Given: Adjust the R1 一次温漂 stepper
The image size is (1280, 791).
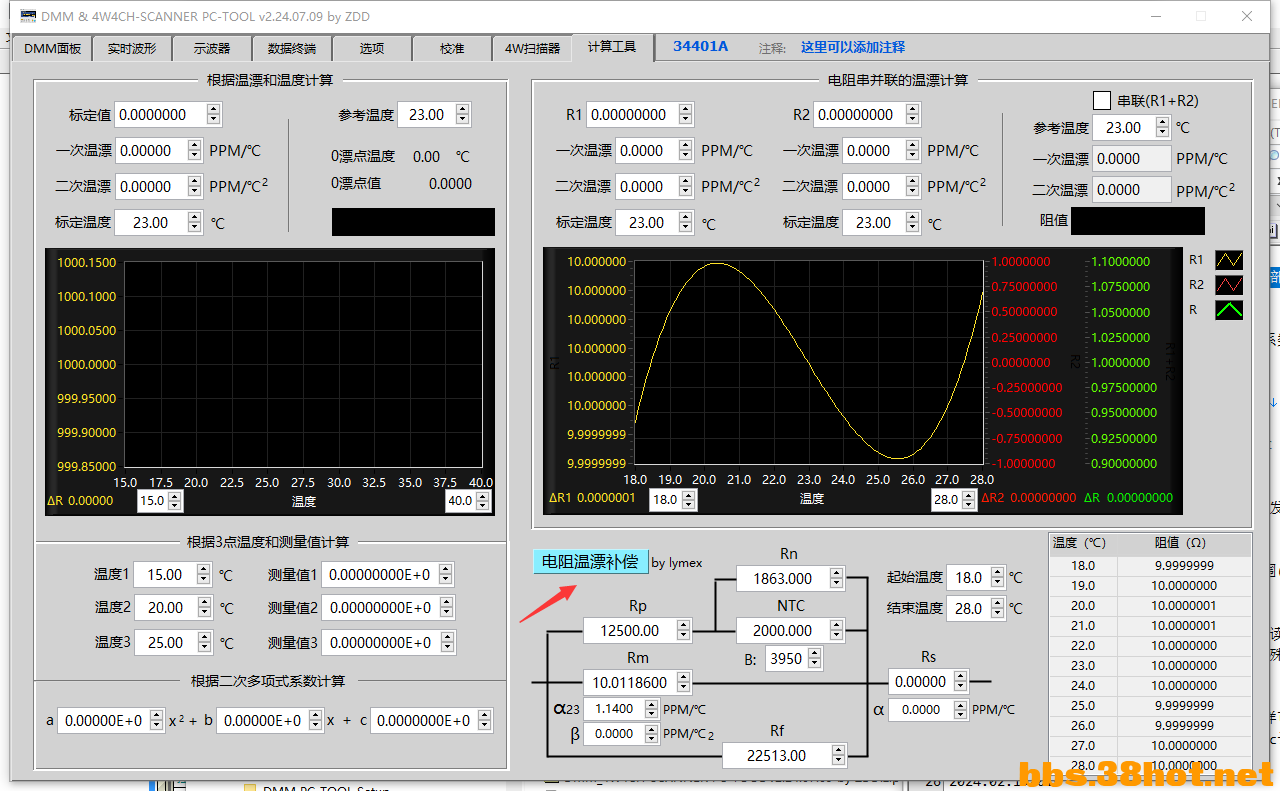Looking at the screenshot, I should coord(685,151).
